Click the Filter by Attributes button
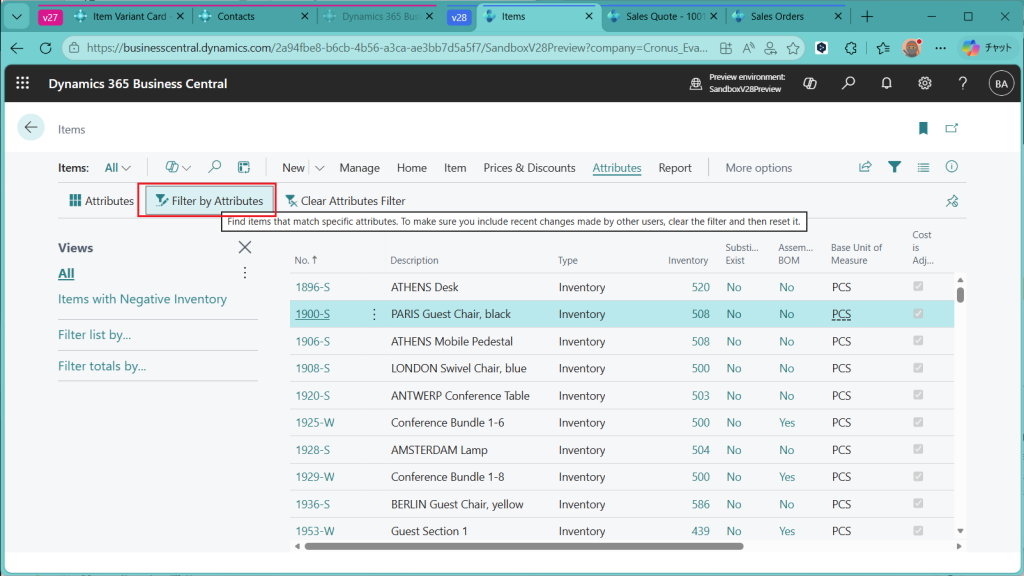1024x576 pixels. pos(209,201)
